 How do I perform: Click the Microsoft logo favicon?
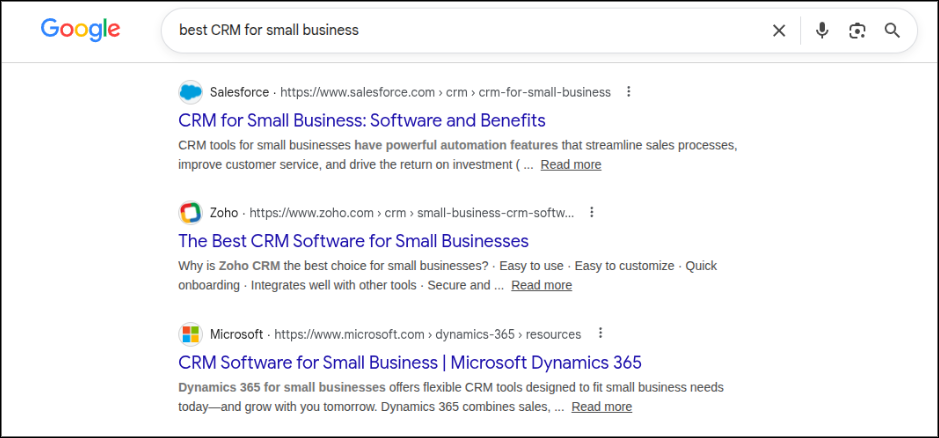(190, 334)
